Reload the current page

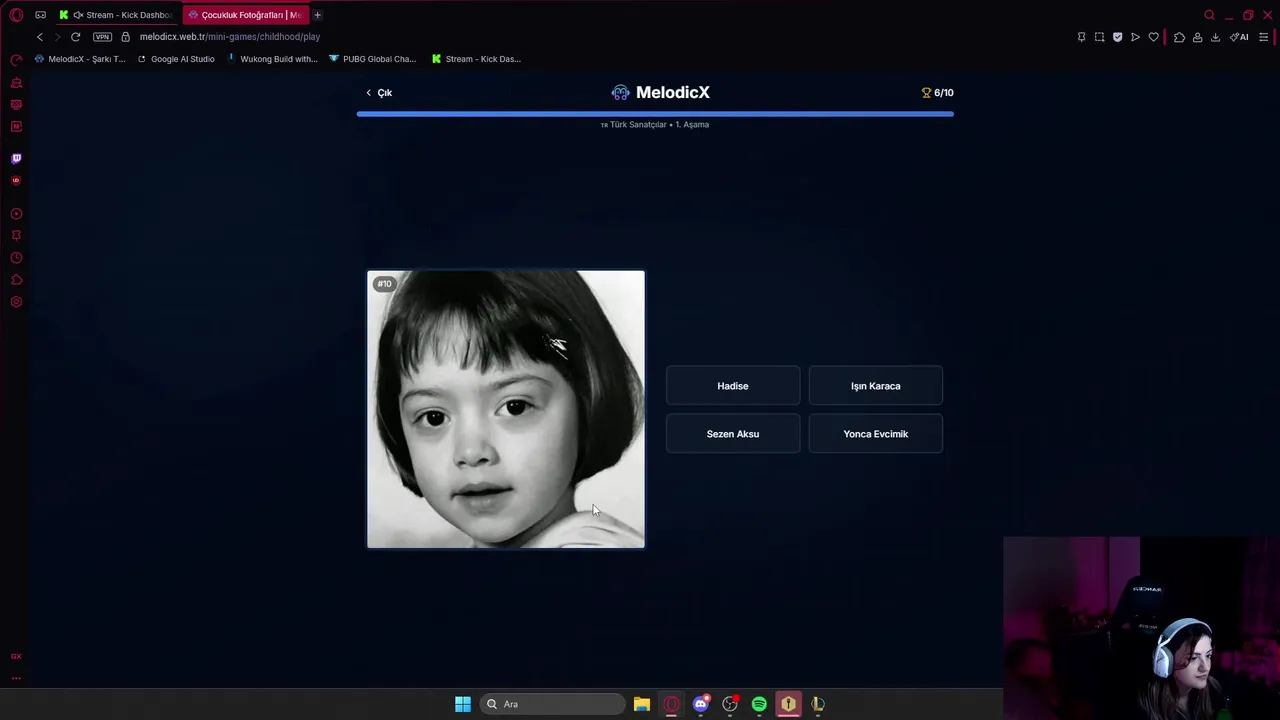[x=75, y=37]
